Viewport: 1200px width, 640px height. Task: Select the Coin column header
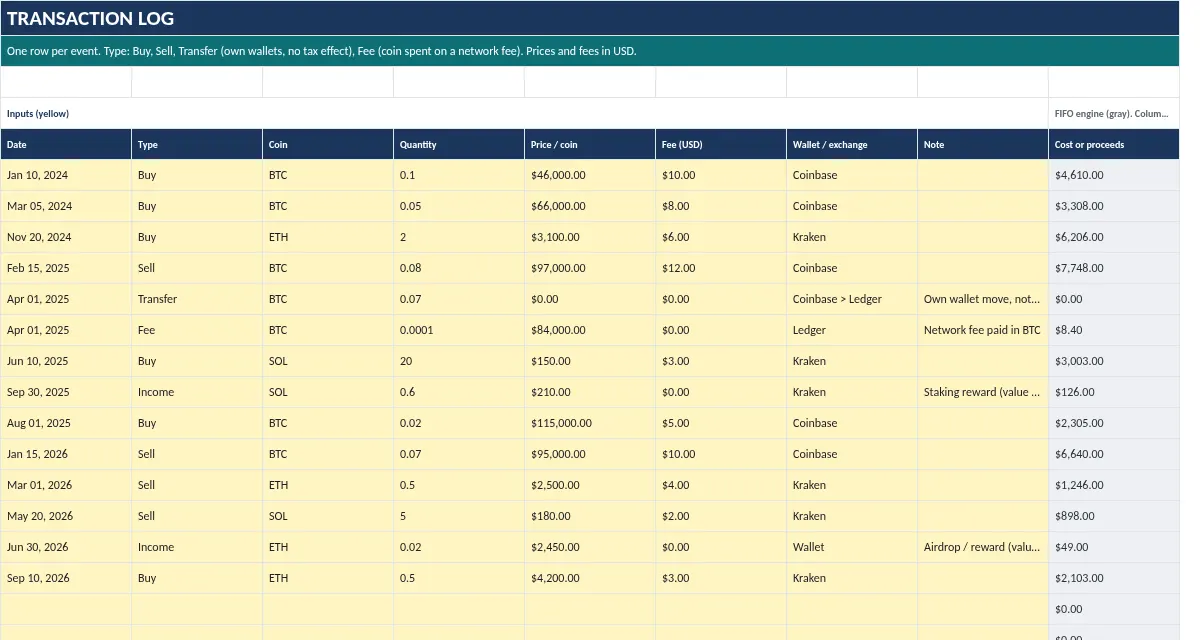(328, 144)
